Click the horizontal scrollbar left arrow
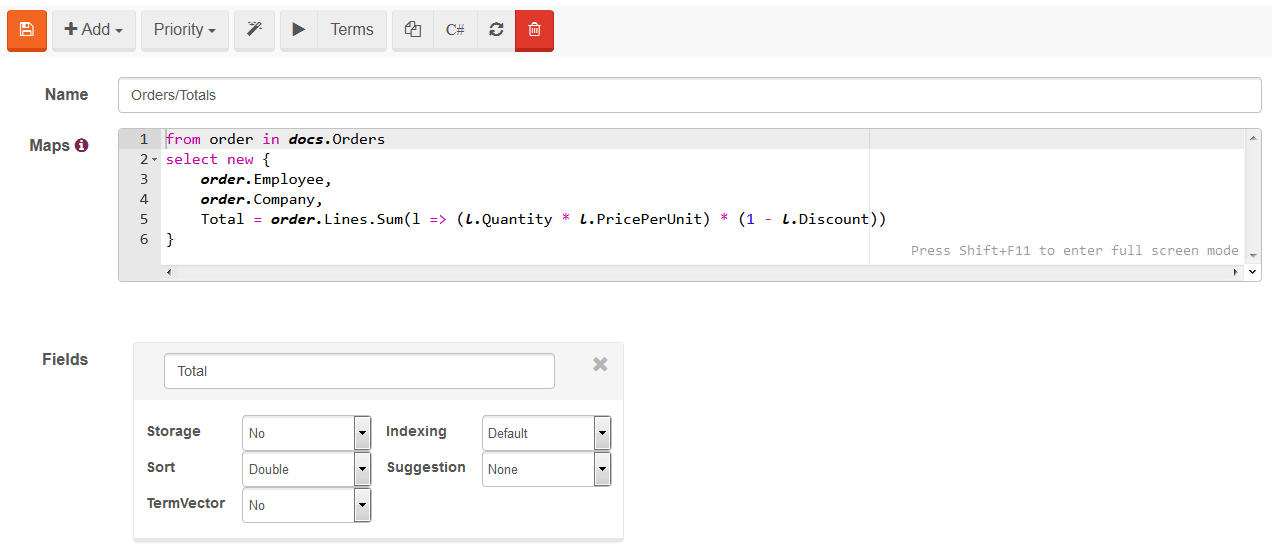Screen dimensions: 1272x552 tap(168, 272)
